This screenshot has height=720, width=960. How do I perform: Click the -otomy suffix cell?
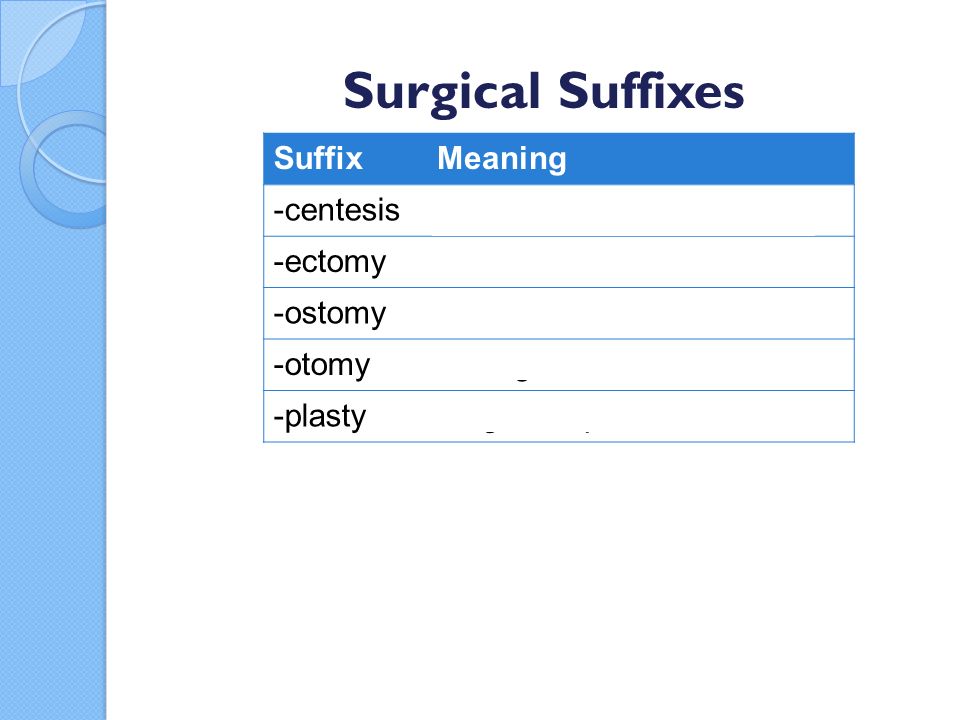tap(346, 365)
